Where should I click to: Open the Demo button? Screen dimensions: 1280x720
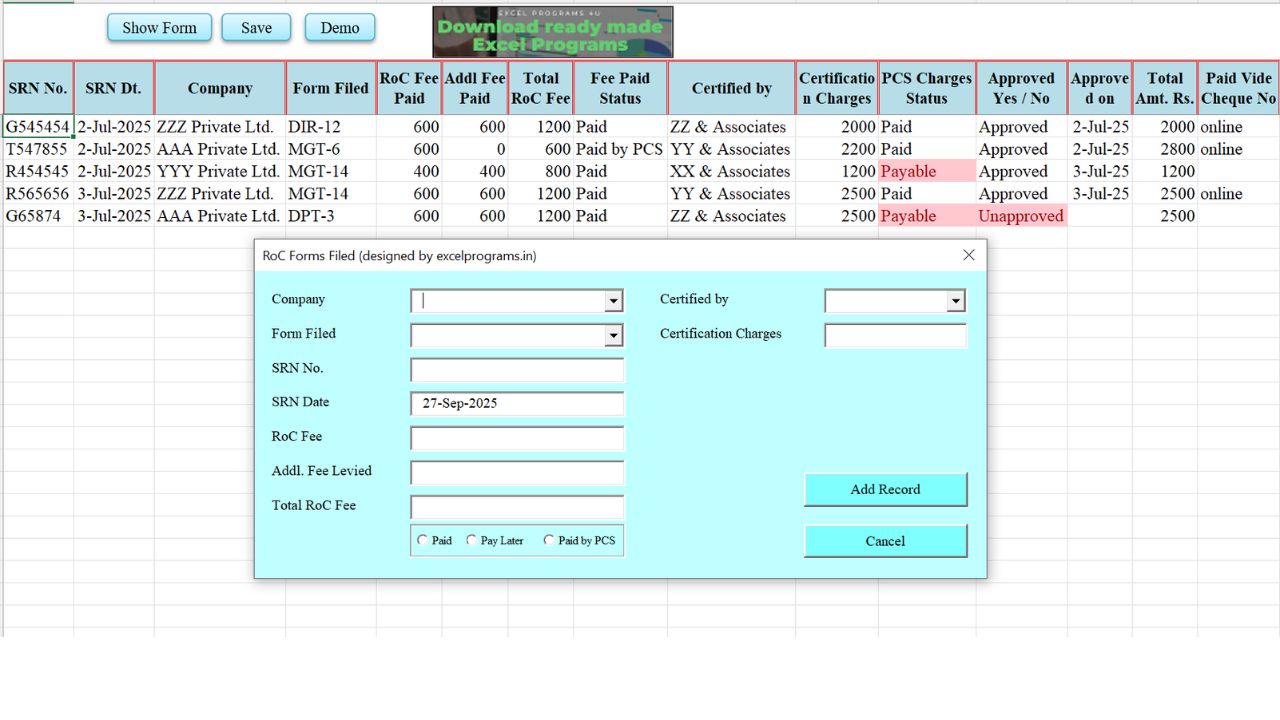(340, 28)
